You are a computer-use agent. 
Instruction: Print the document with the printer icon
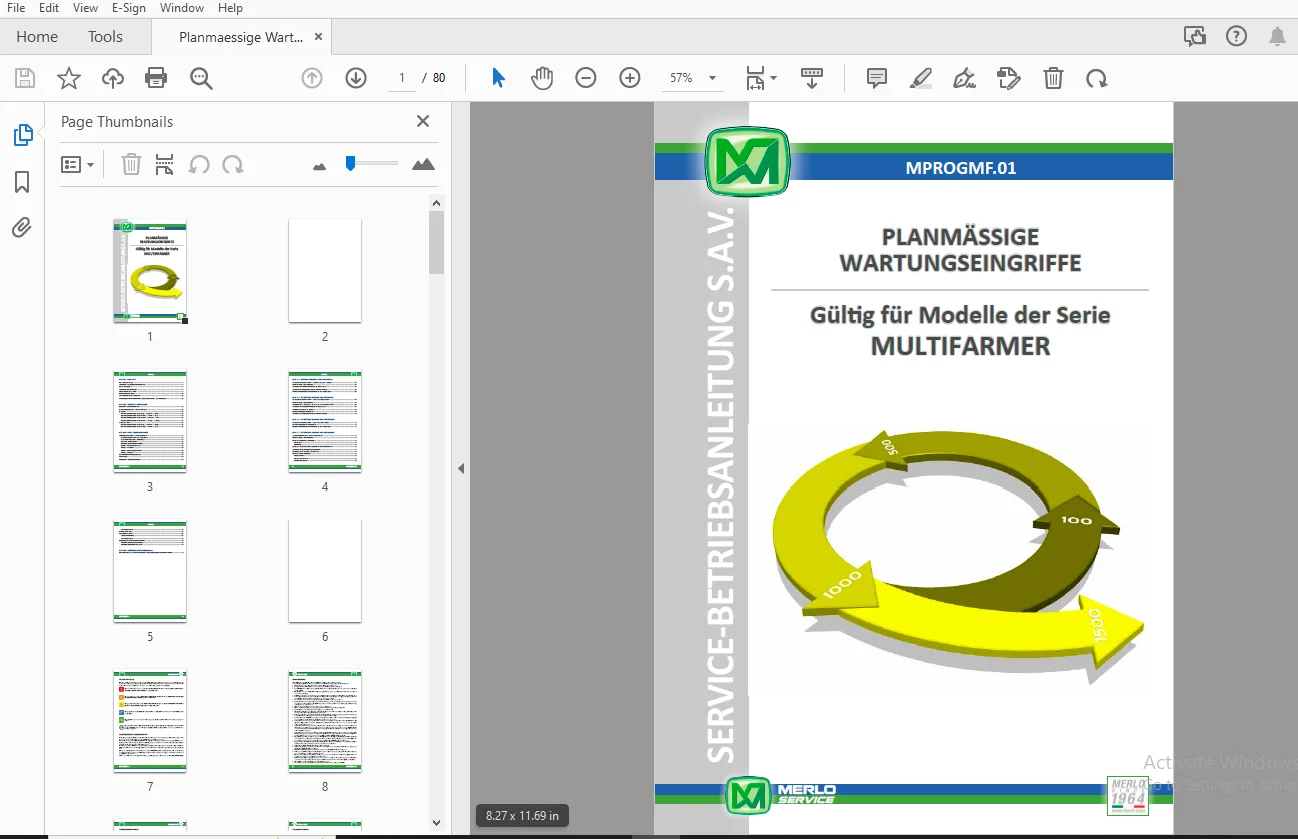(156, 78)
